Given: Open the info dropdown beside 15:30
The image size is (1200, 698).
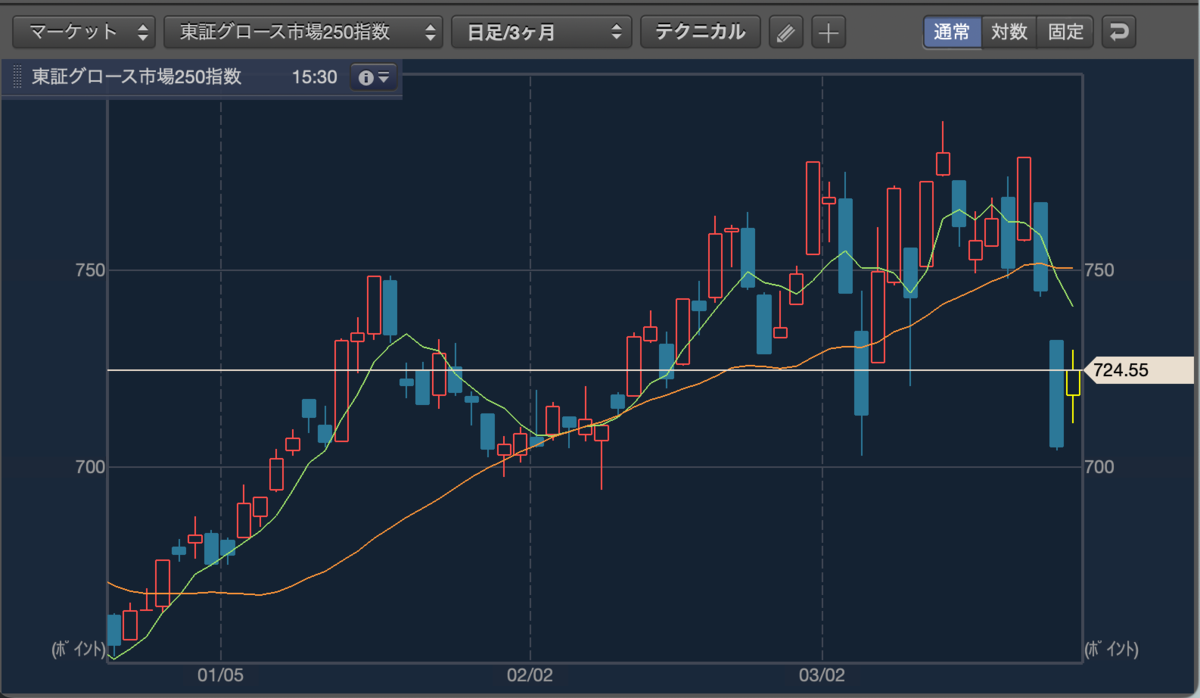Looking at the screenshot, I should [374, 78].
